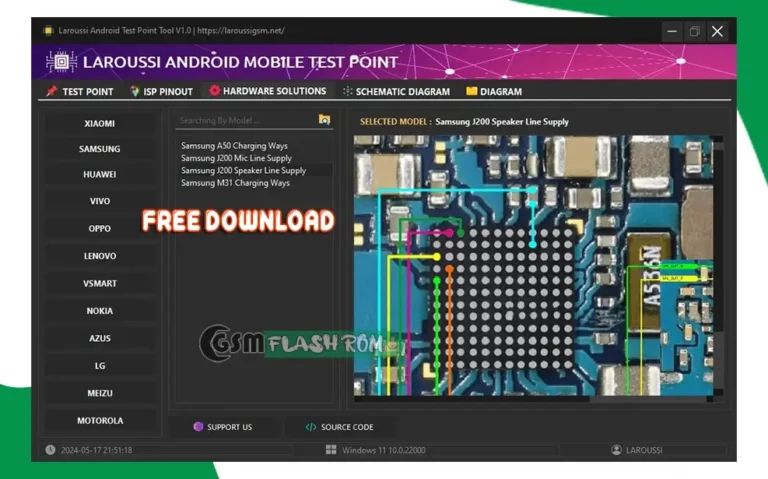Open the ISP PINOUT tab
The width and height of the screenshot is (768, 479).
162,92
